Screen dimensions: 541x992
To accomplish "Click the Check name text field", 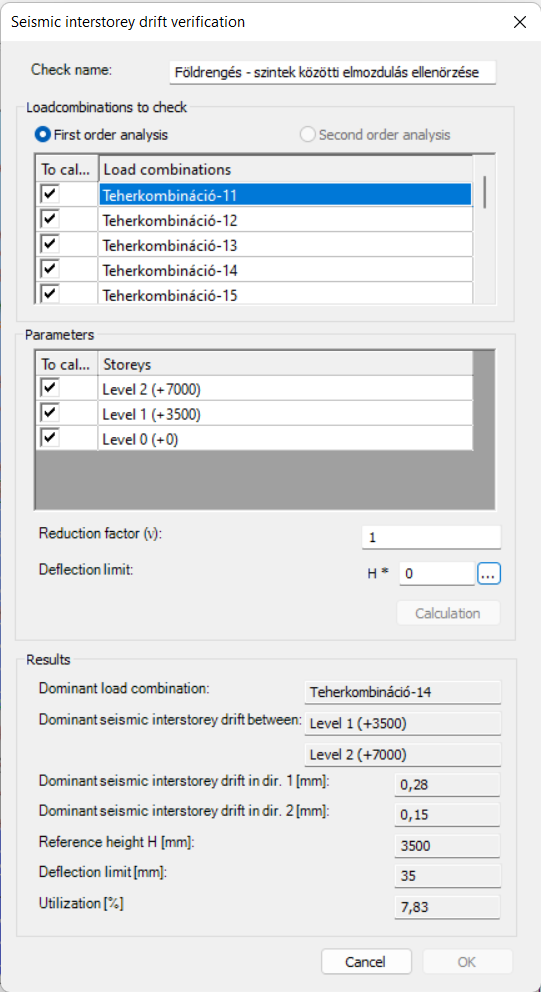I will tap(333, 73).
